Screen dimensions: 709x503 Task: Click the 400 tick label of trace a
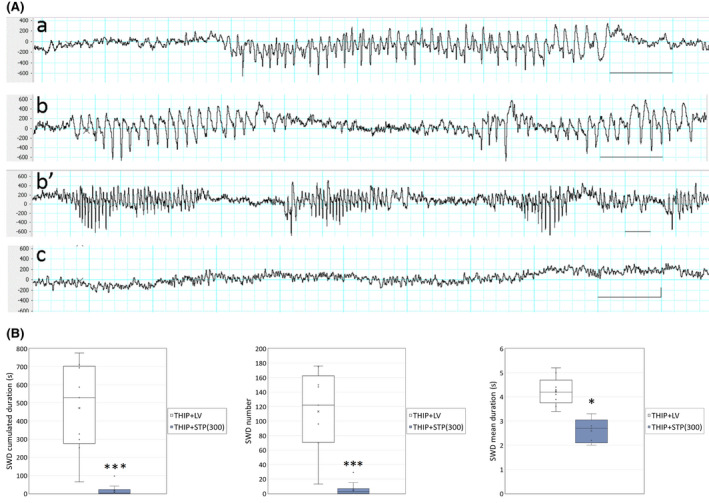coord(24,21)
